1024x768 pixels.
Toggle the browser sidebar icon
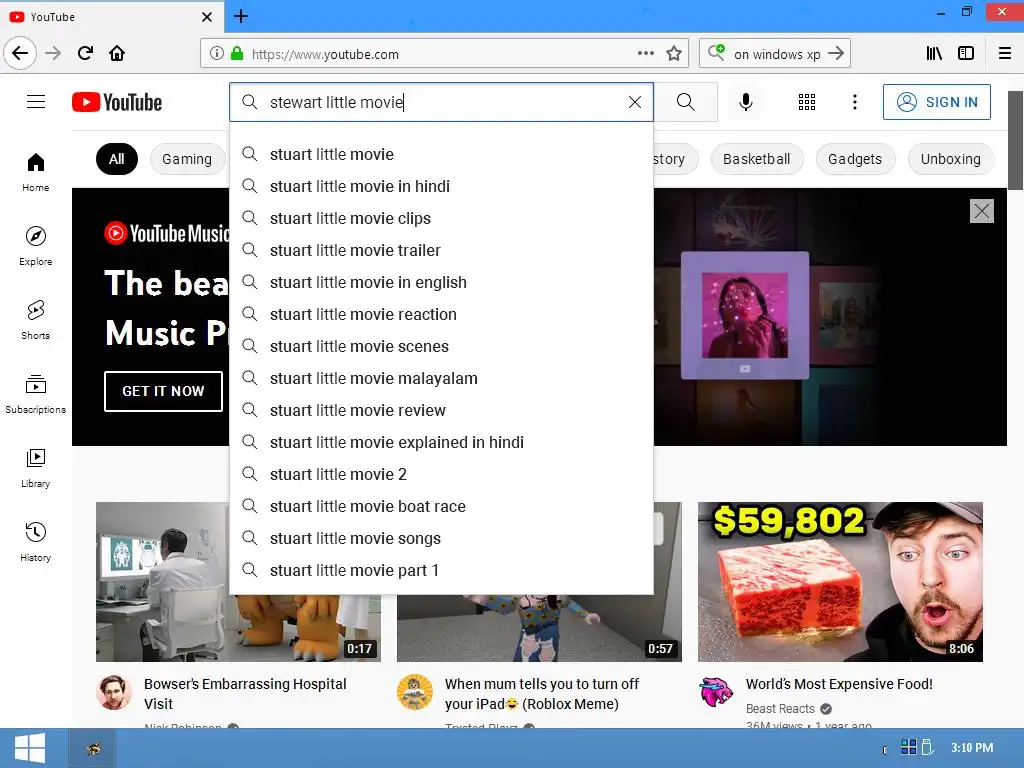966,54
